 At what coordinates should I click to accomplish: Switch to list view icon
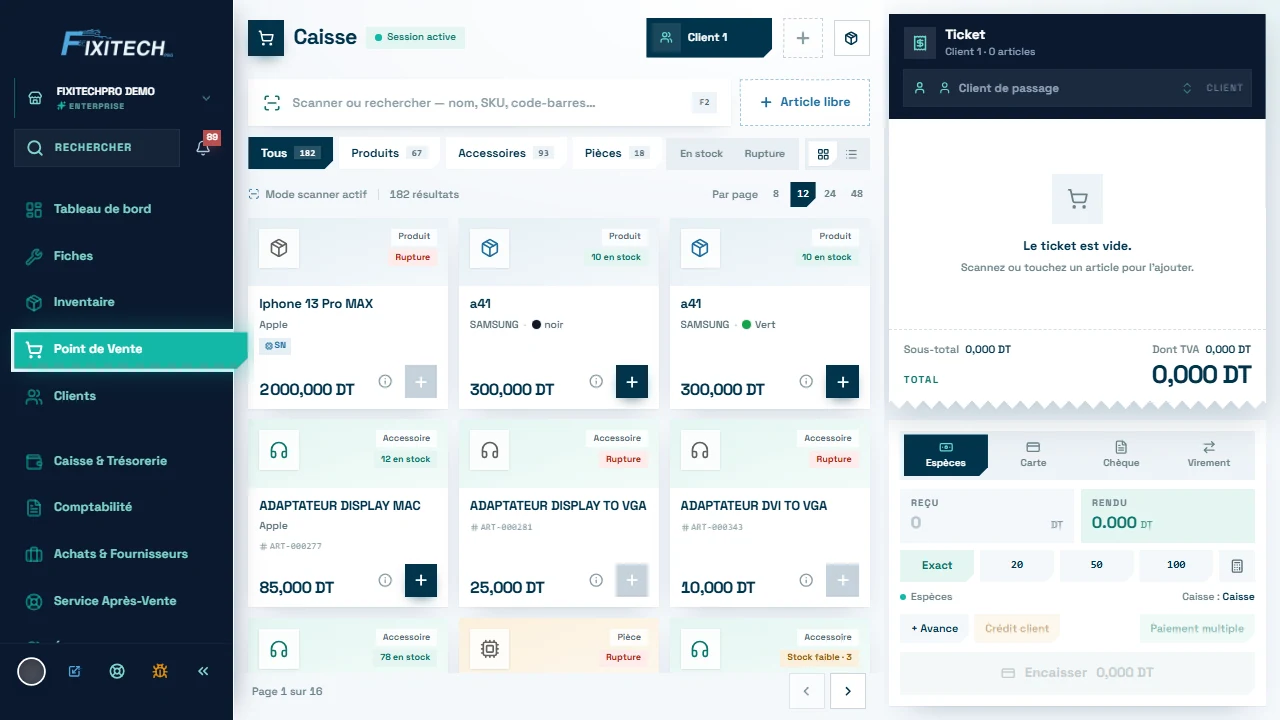click(x=852, y=154)
